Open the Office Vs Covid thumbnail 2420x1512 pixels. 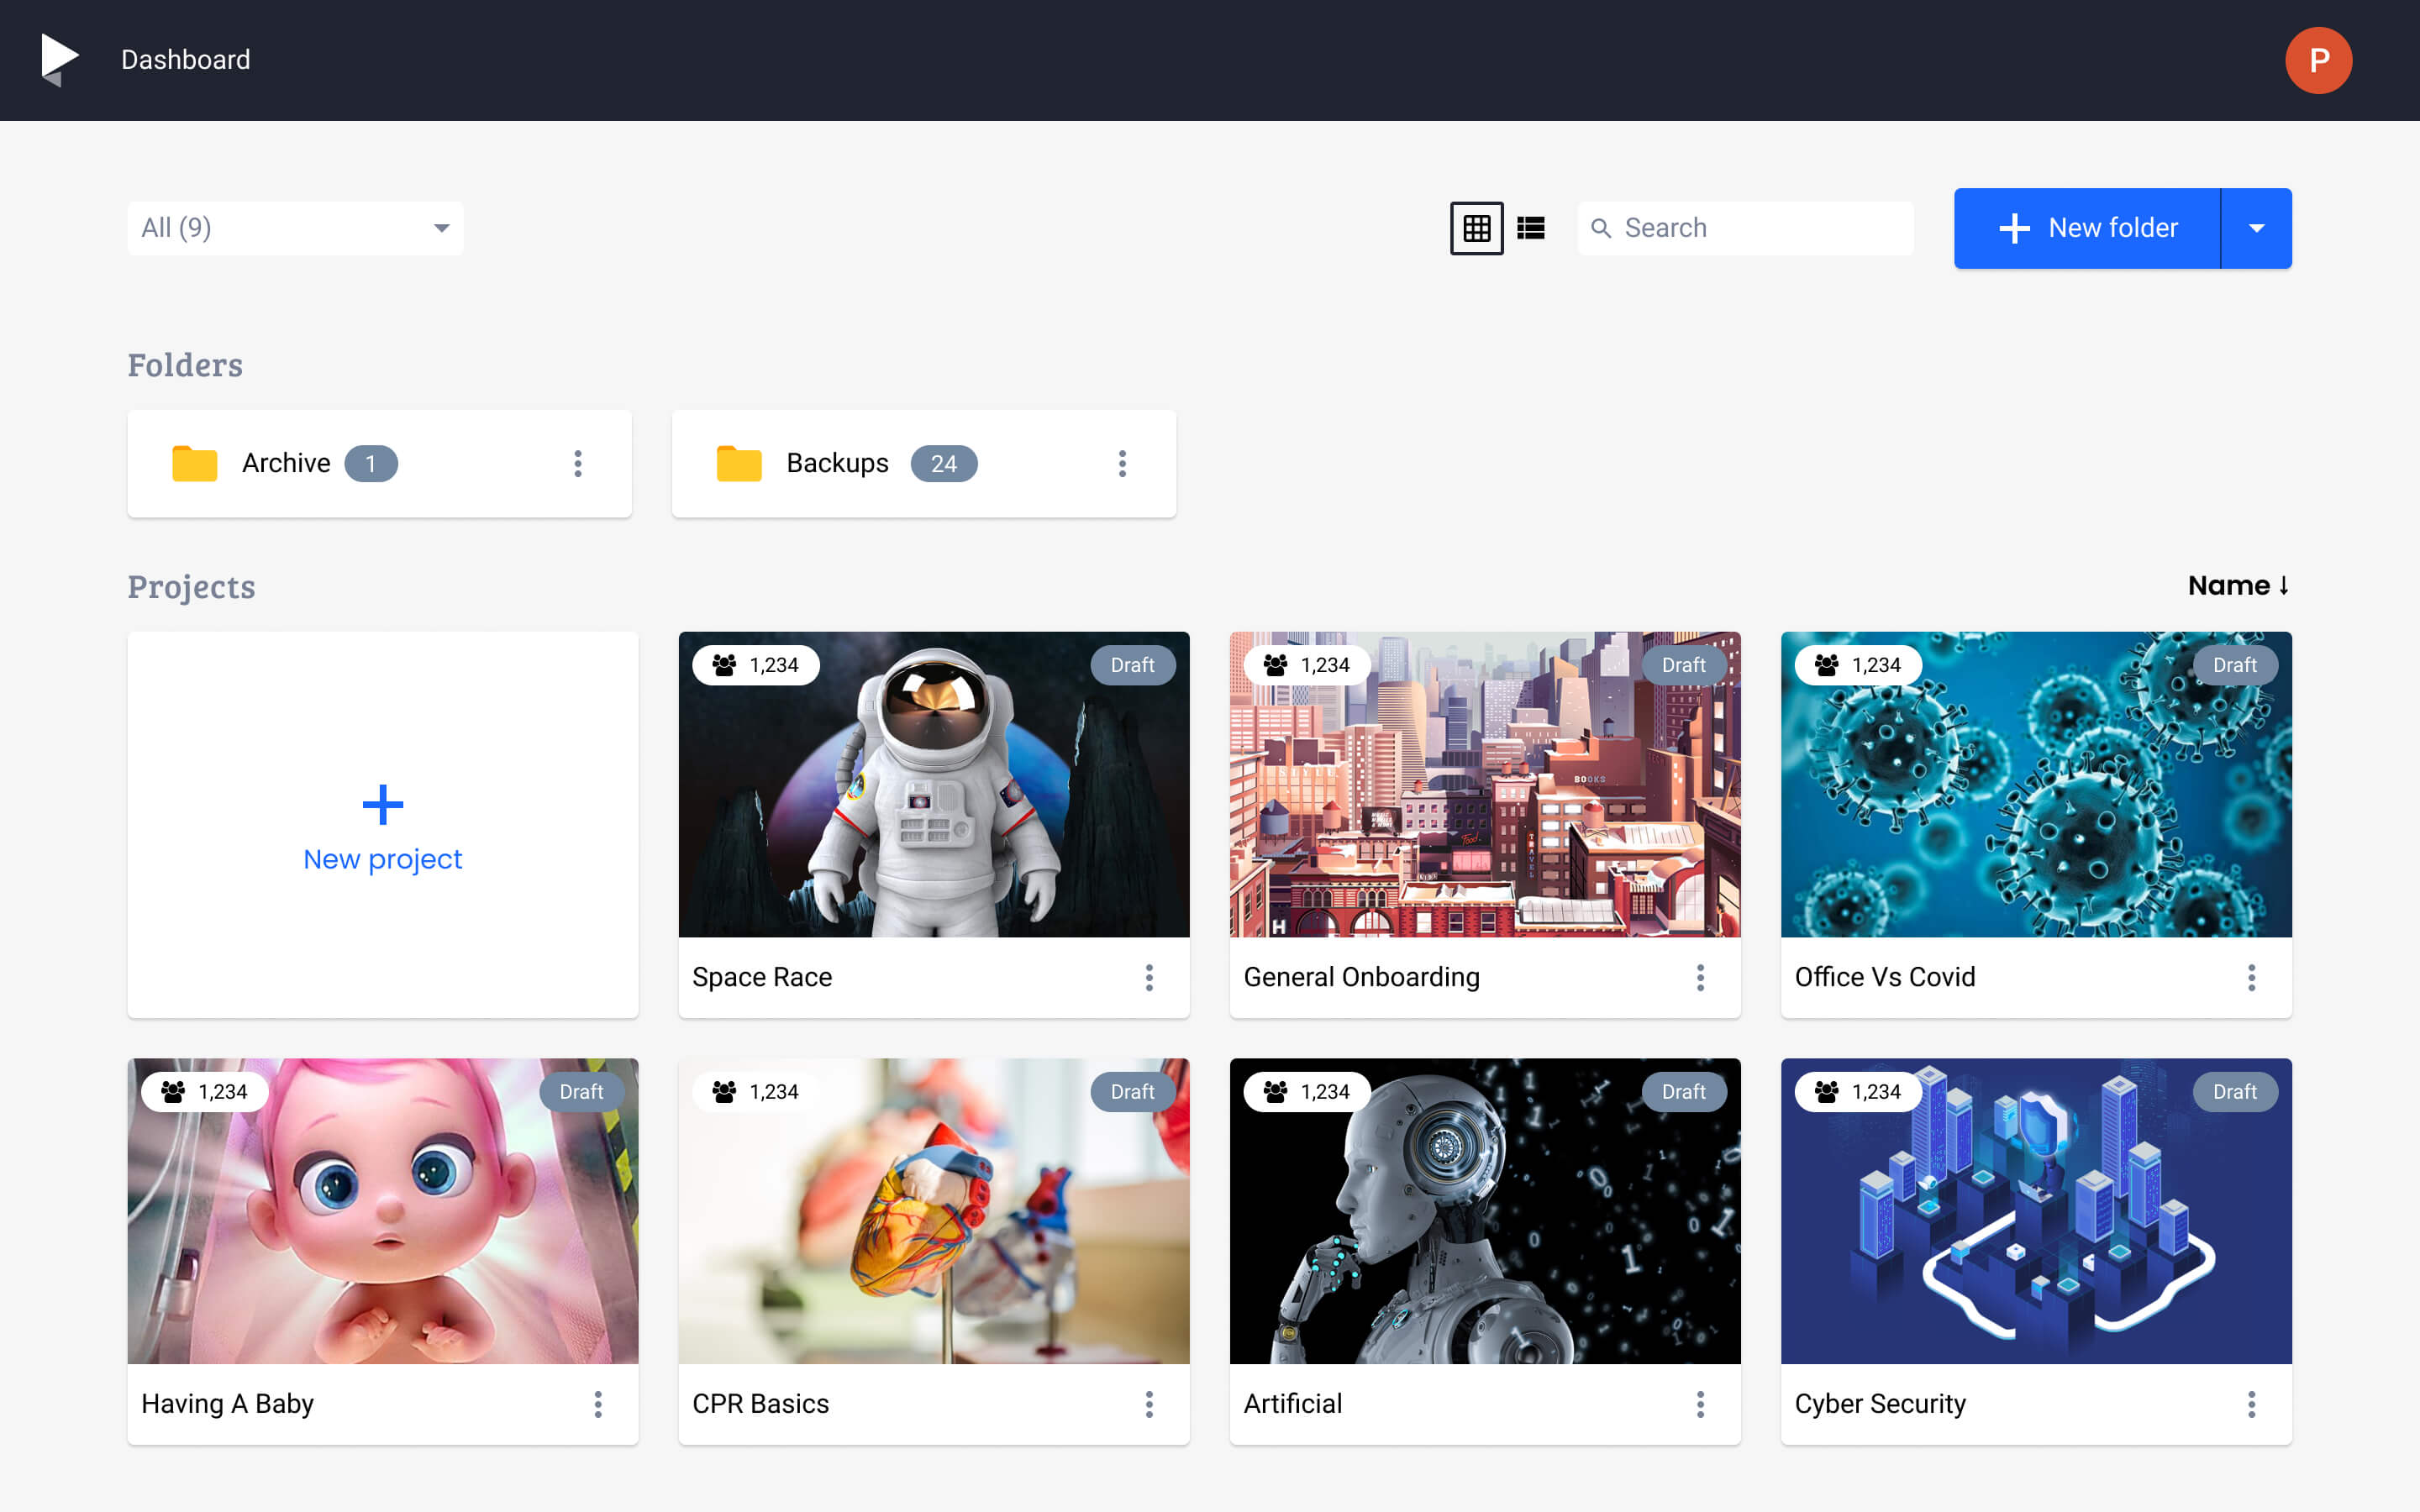tap(2036, 784)
